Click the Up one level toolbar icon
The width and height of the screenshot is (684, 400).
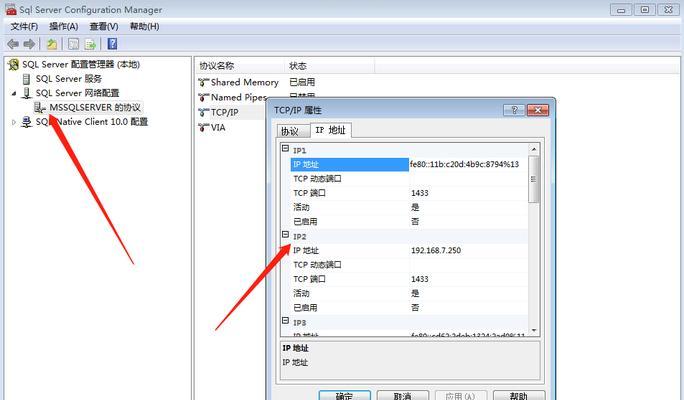coord(52,44)
